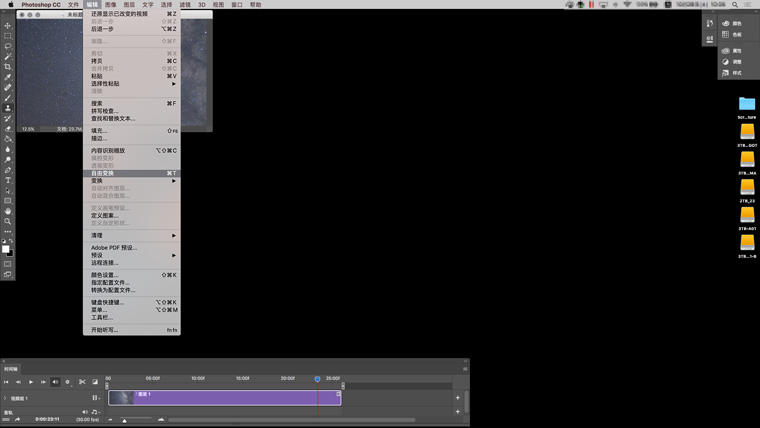The height and width of the screenshot is (428, 760).
Task: Step to next frame in timeline
Action: (x=43, y=382)
